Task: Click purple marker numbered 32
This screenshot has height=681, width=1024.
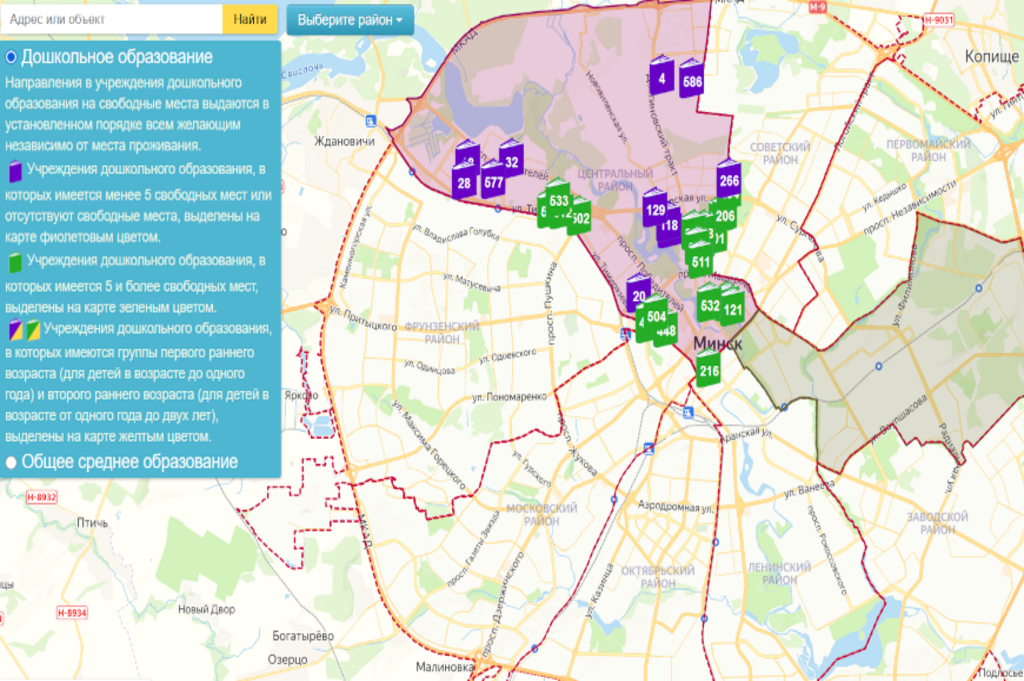Action: 511,160
